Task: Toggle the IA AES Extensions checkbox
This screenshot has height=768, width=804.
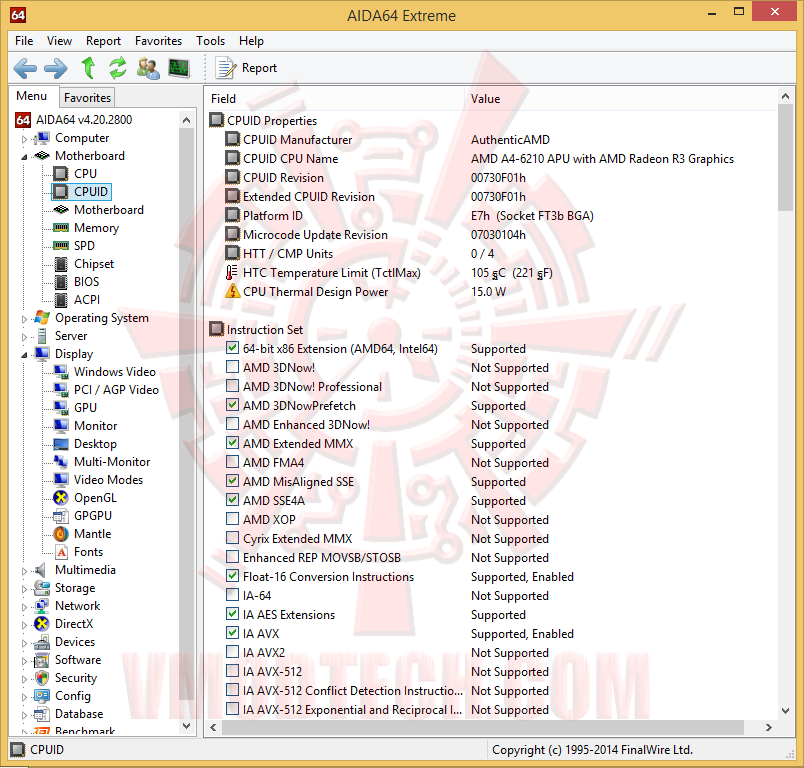Action: click(232, 613)
